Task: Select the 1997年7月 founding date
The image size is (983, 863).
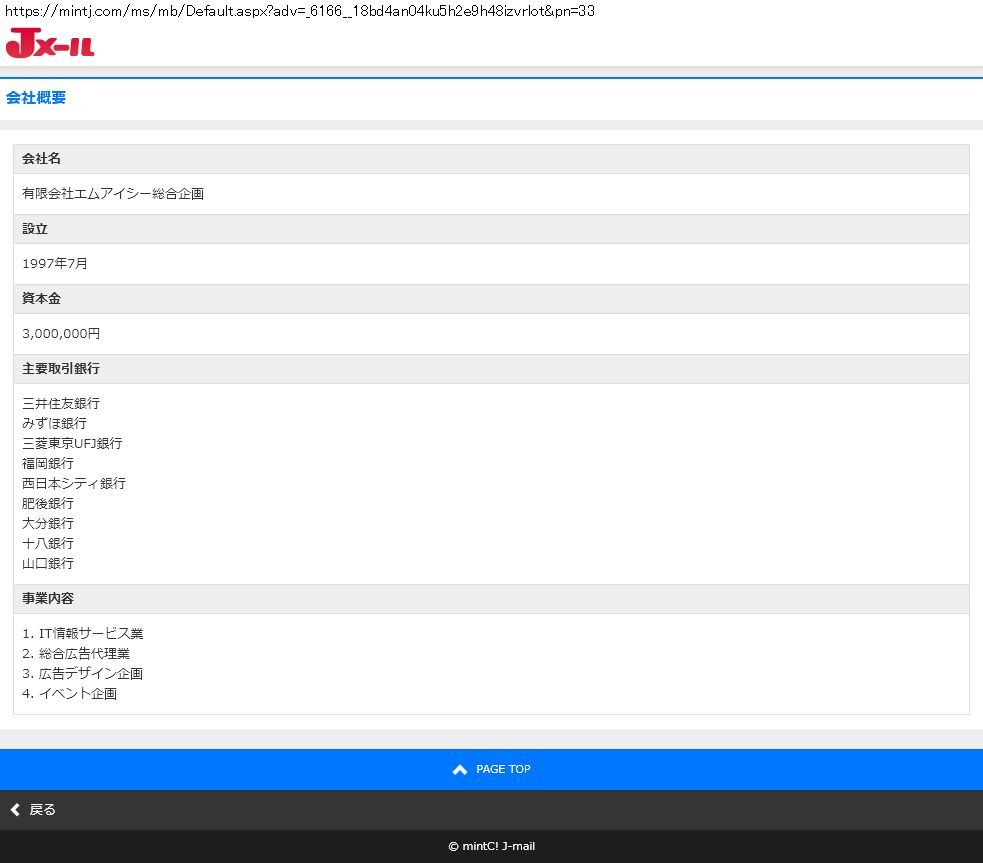Action: pos(55,264)
